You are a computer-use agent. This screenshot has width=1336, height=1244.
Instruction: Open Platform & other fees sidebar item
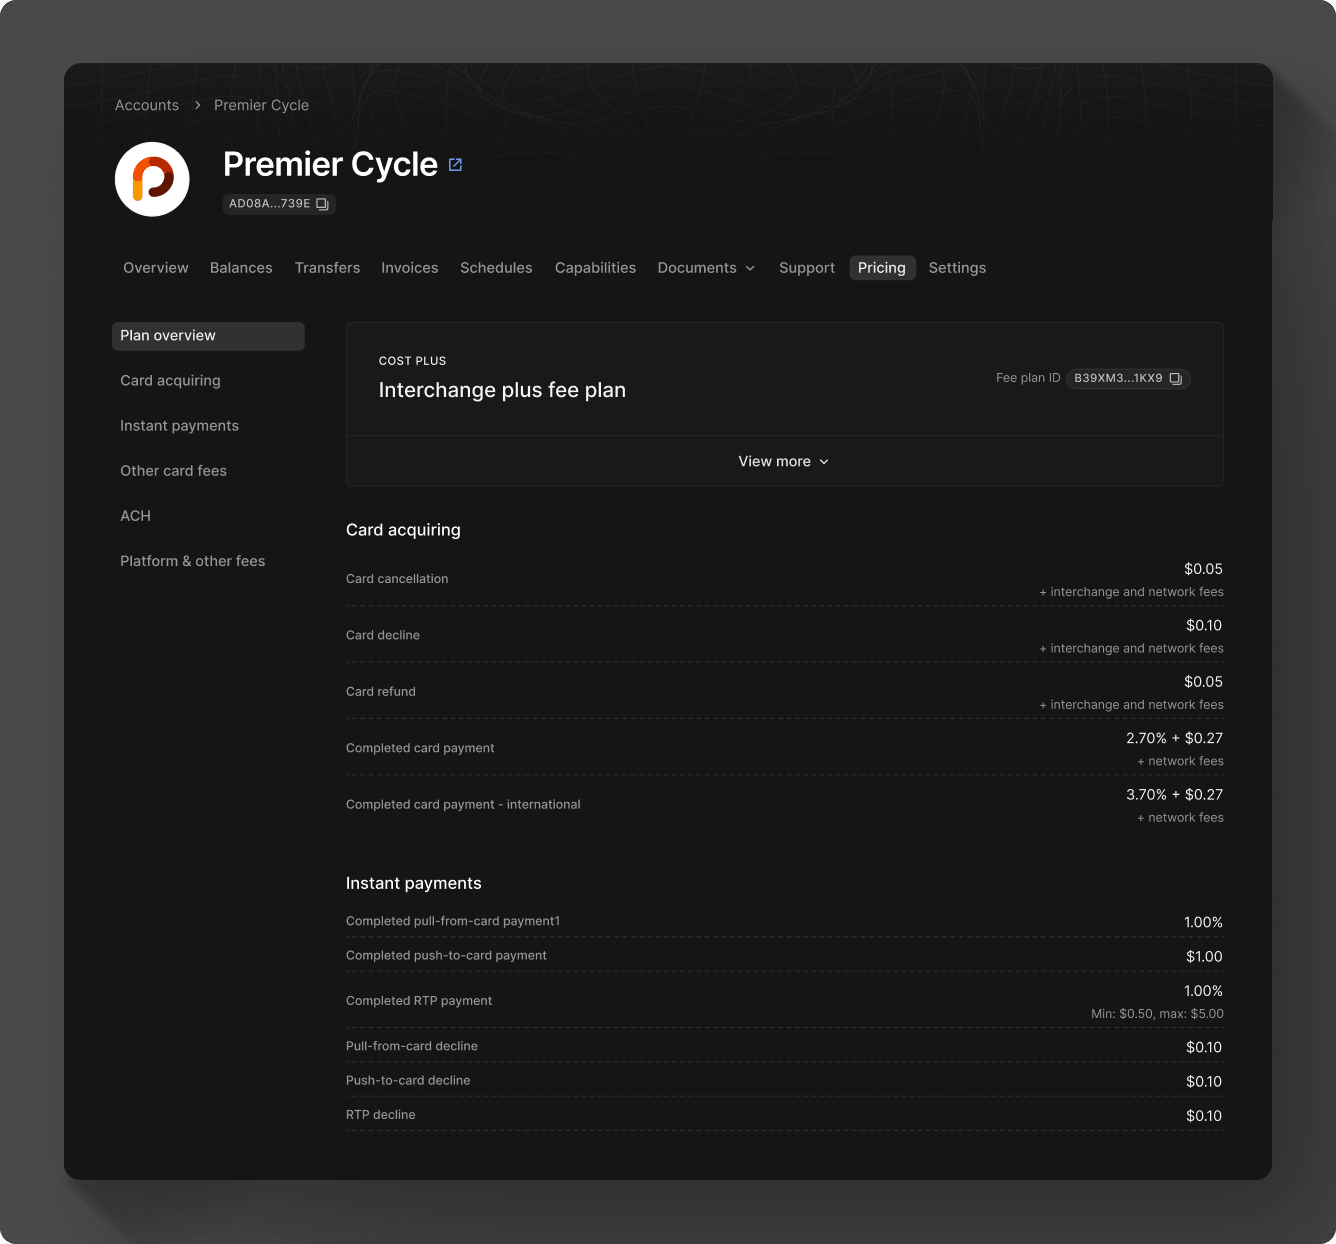[192, 561]
